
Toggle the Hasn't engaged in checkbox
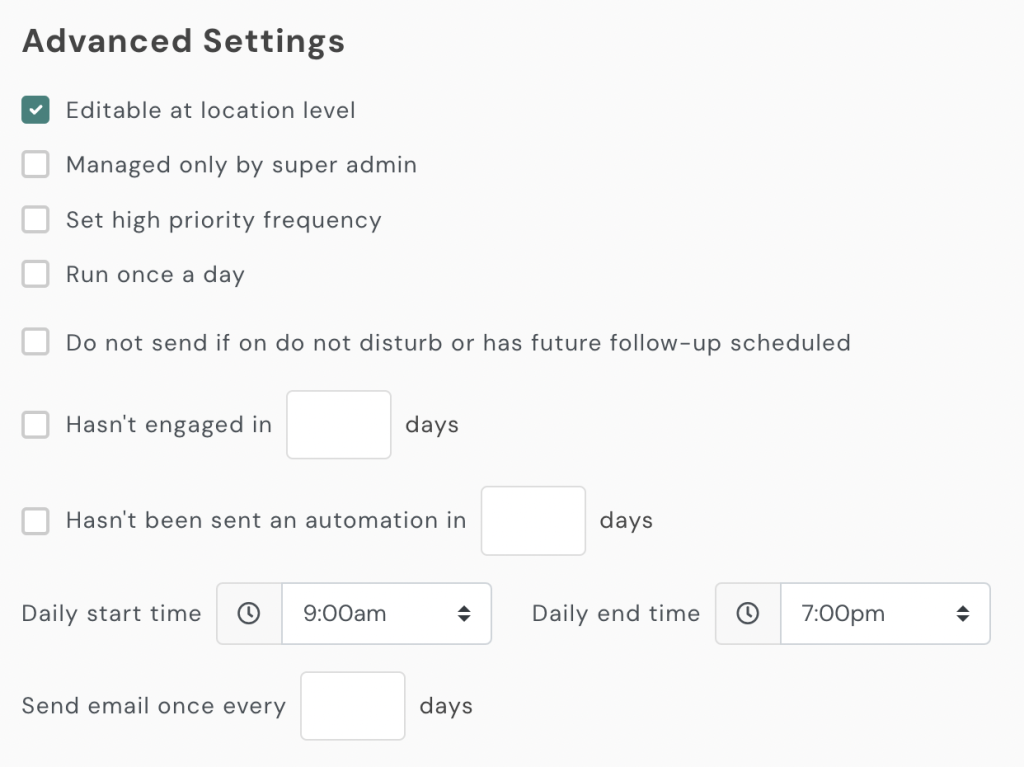pos(36,425)
